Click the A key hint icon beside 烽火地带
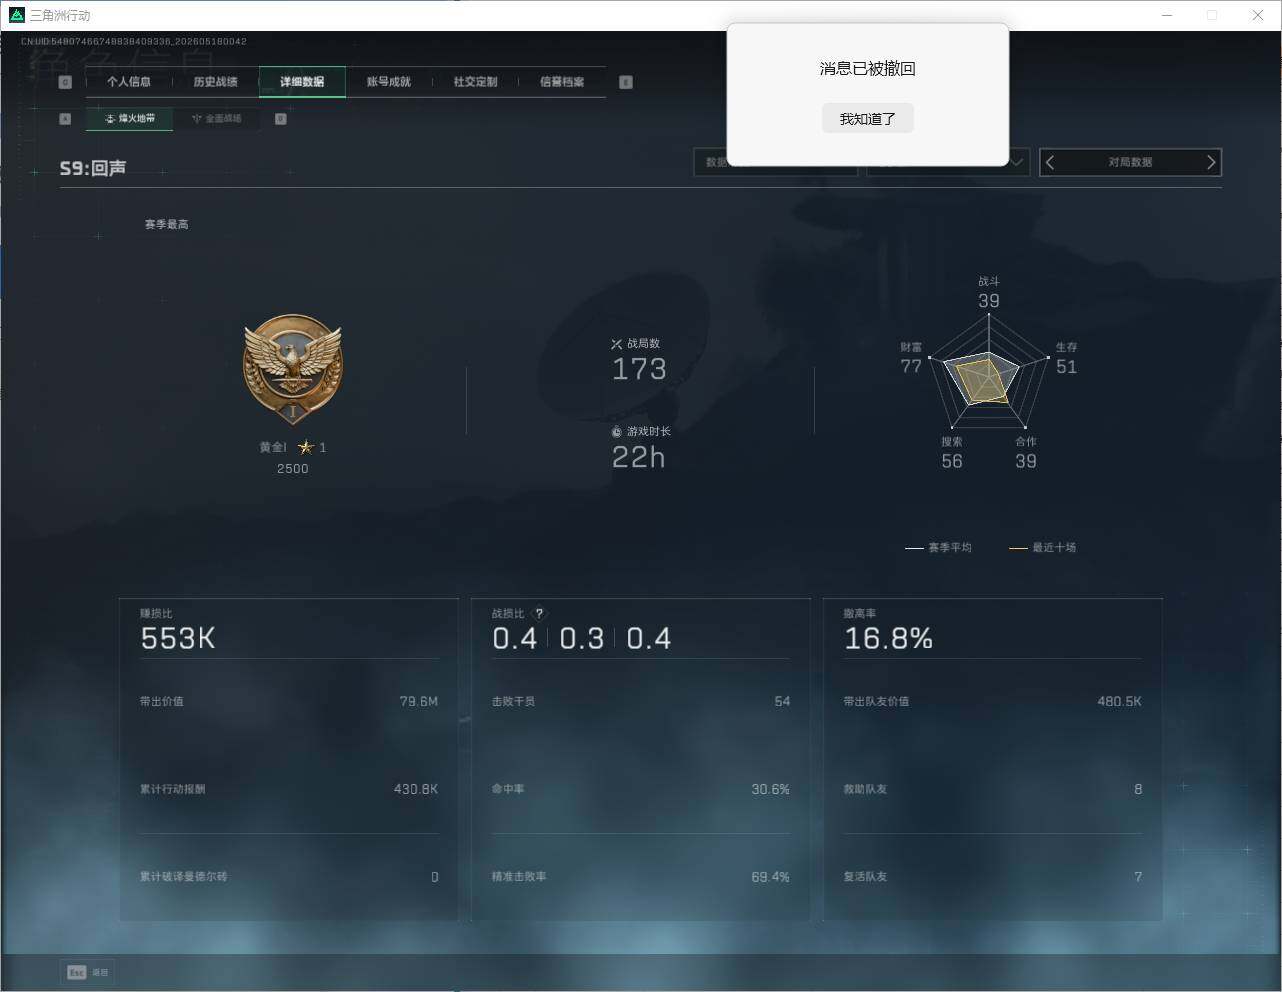1282x992 pixels. click(65, 119)
